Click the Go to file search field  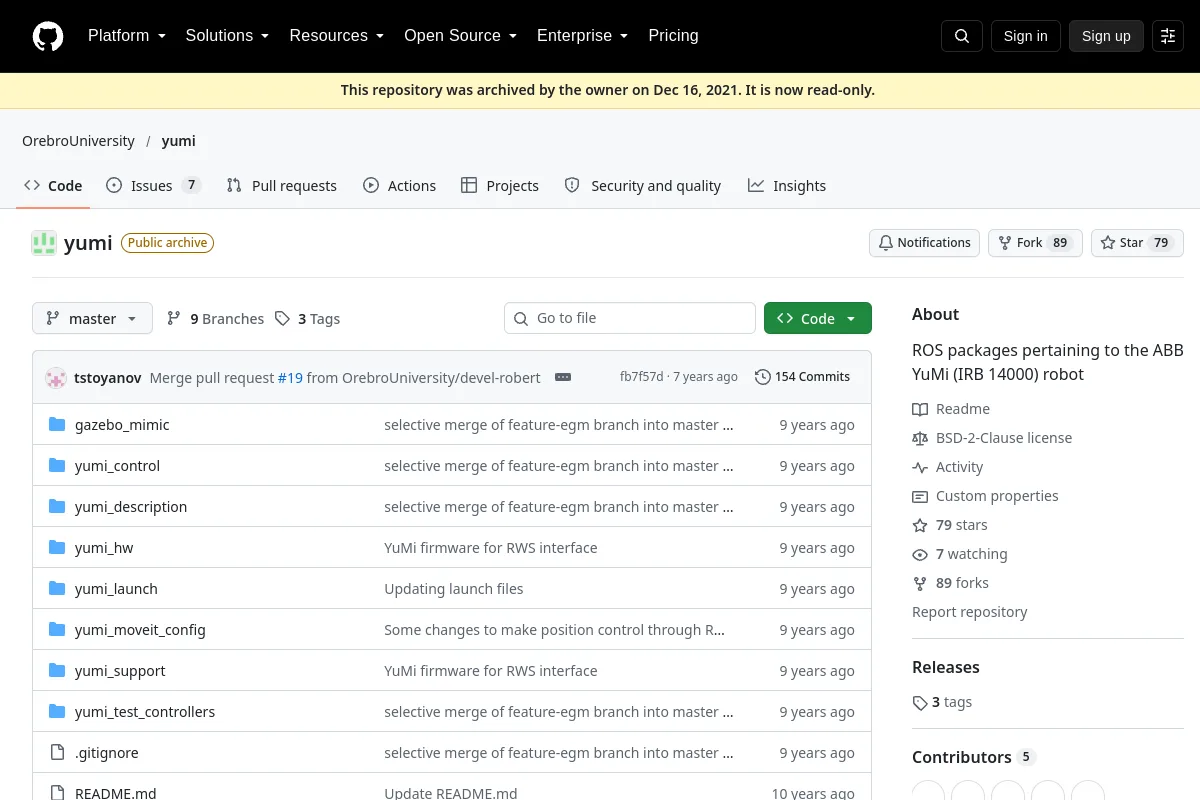[x=630, y=318]
